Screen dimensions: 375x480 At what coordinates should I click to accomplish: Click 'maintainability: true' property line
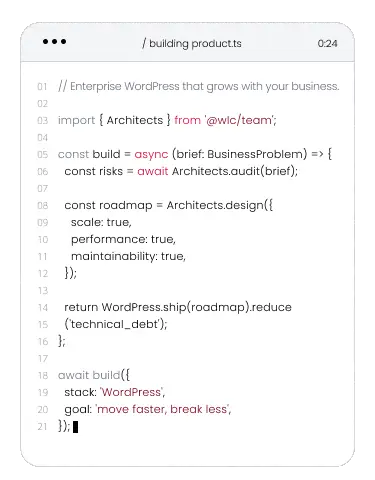tap(128, 256)
